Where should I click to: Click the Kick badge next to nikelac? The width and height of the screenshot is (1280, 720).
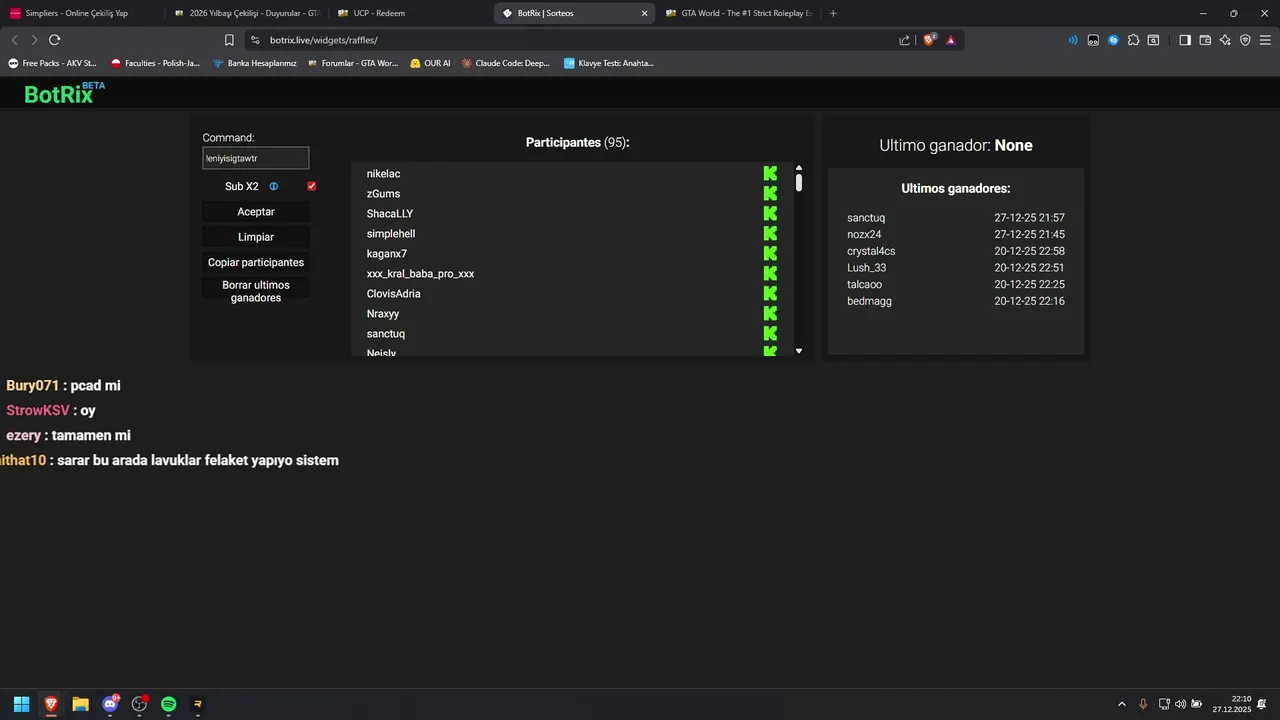click(770, 174)
